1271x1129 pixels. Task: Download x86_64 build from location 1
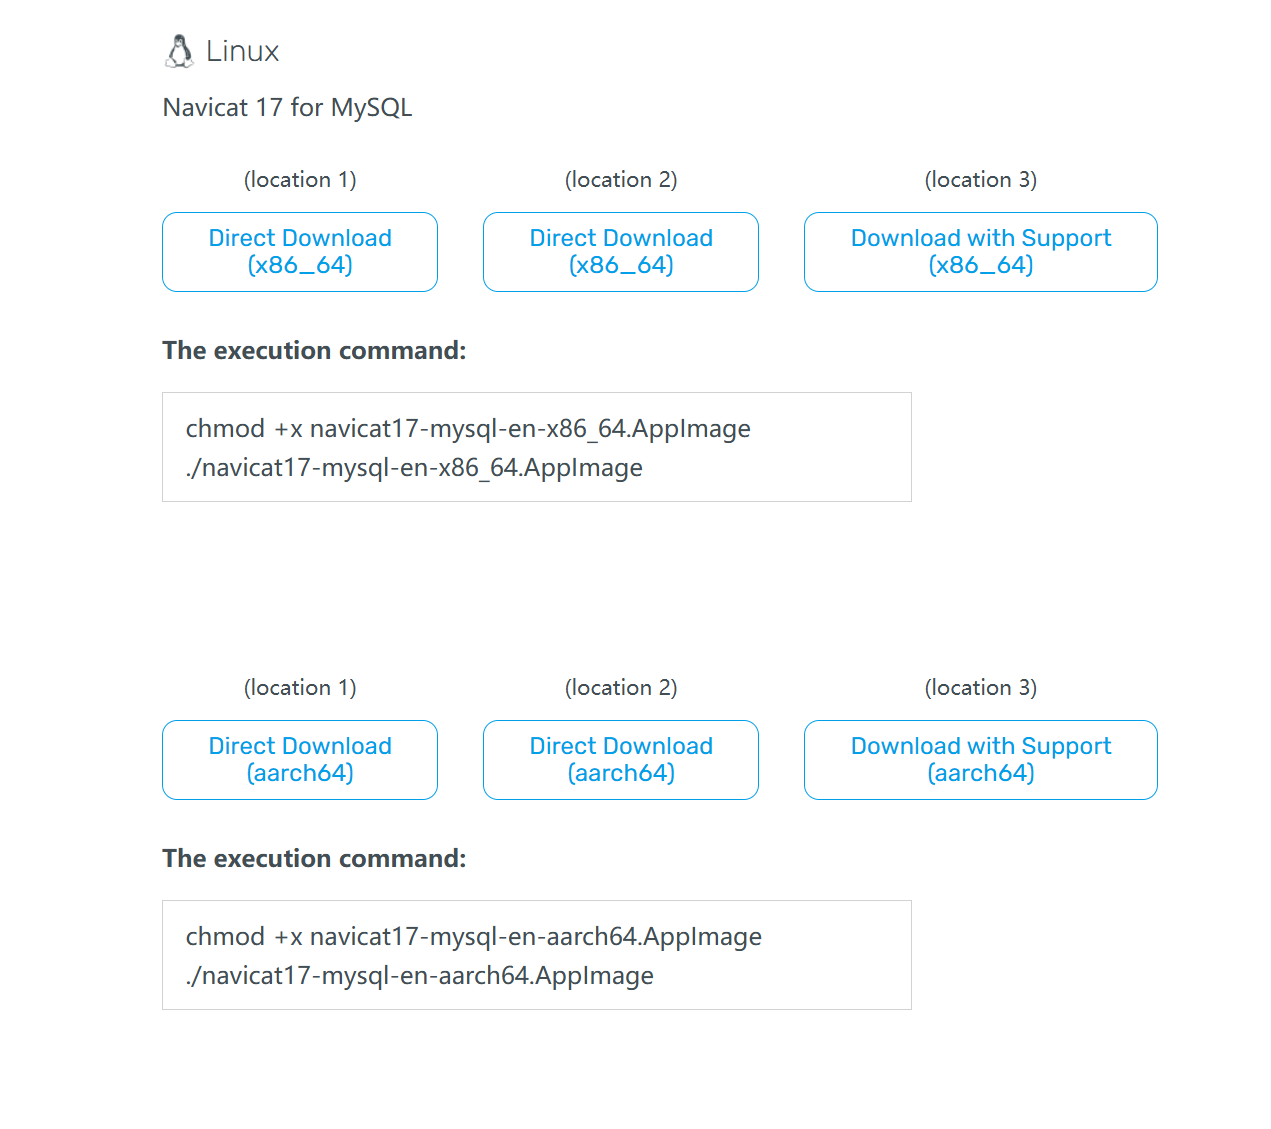pos(300,252)
